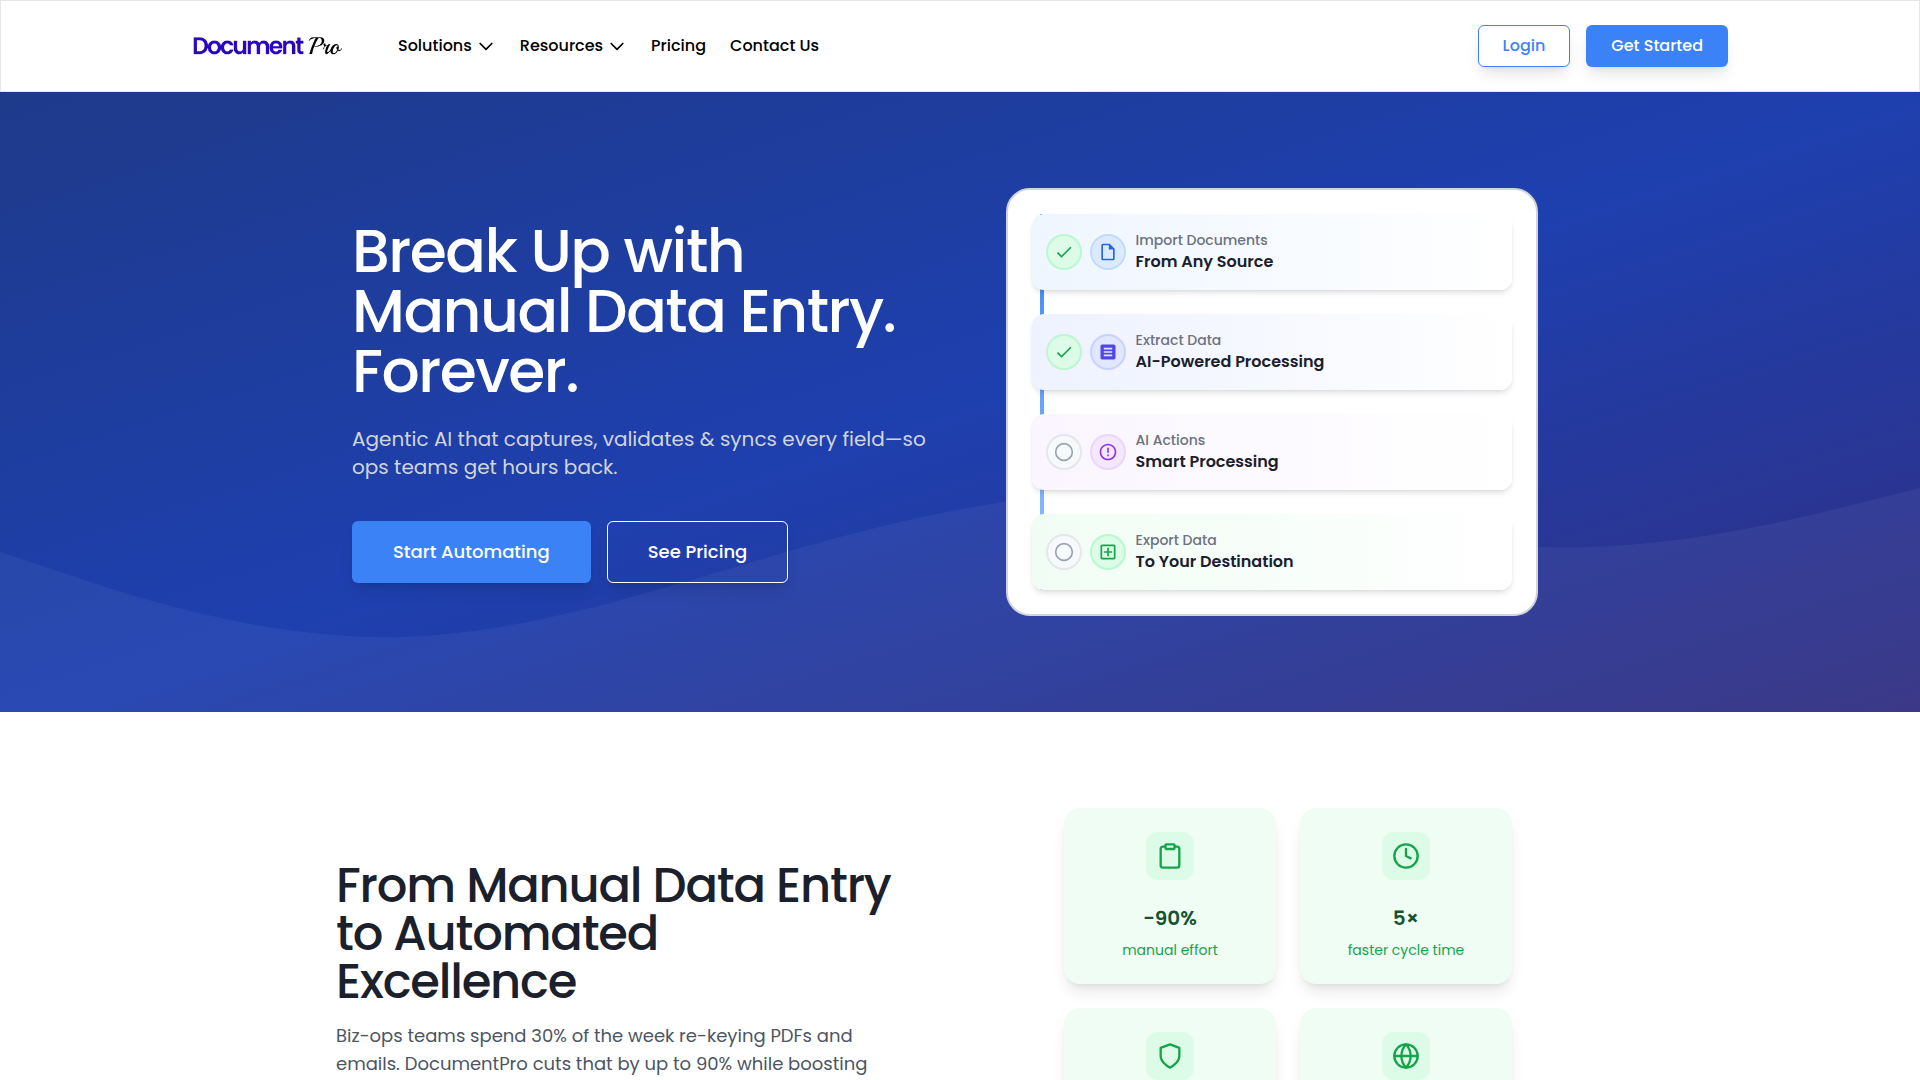
Task: Click the Login button
Action: (x=1523, y=46)
